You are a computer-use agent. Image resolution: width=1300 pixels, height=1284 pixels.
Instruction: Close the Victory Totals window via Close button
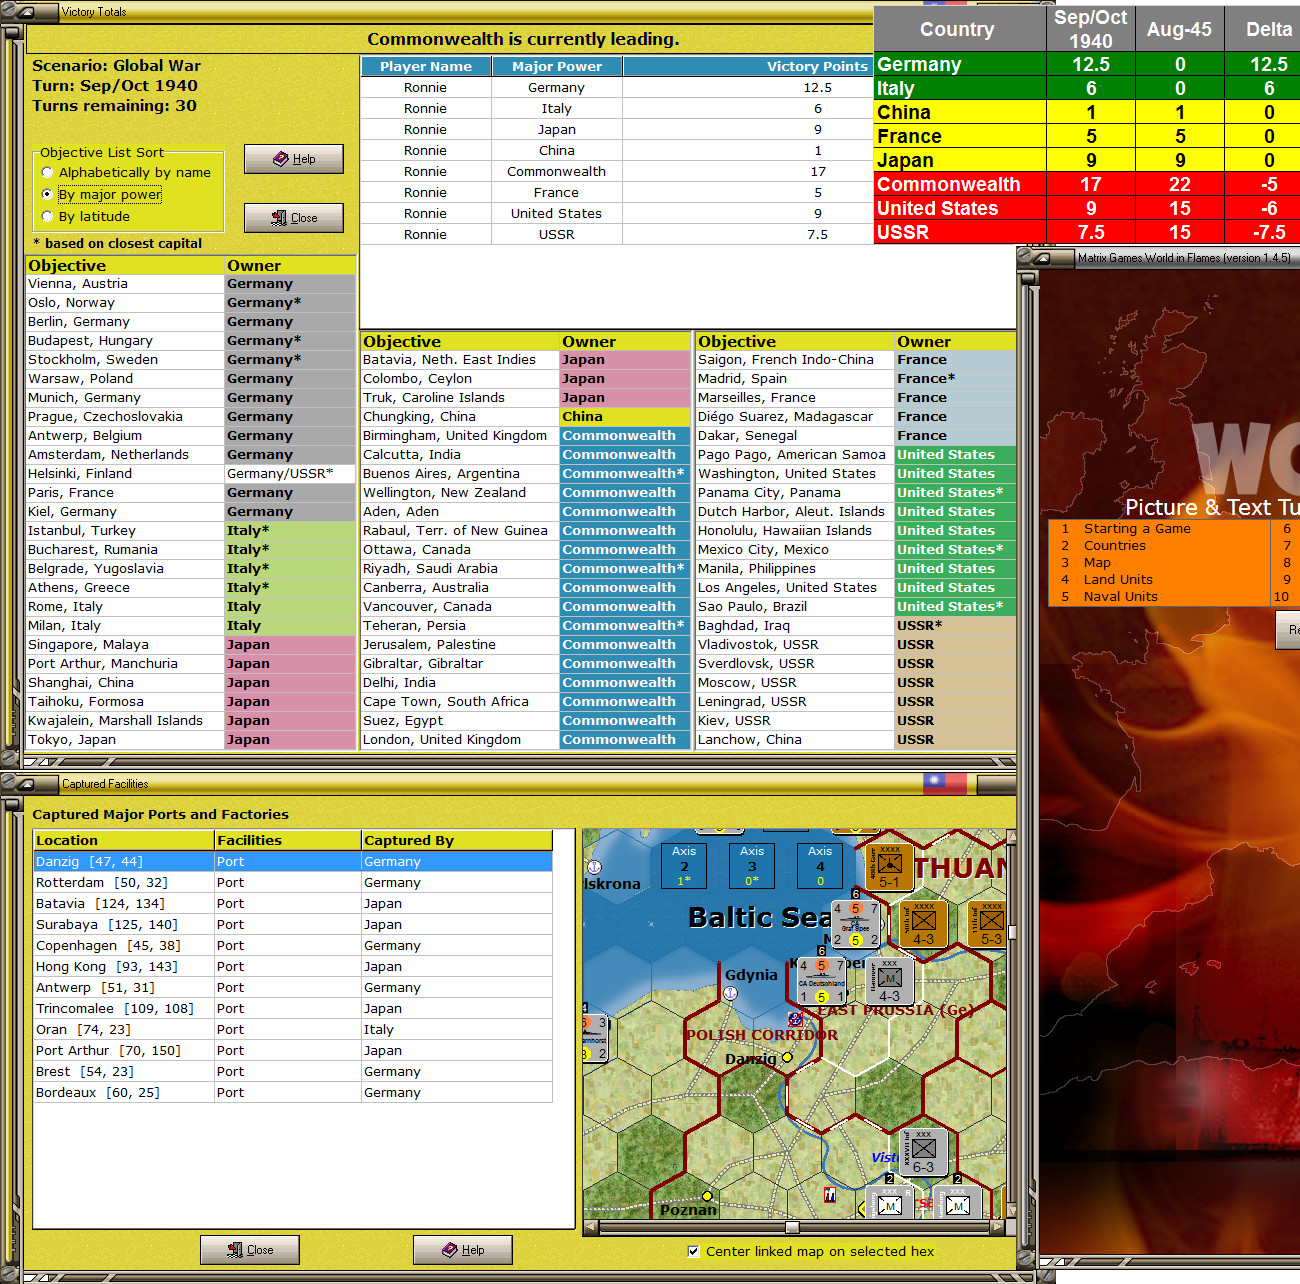[294, 218]
